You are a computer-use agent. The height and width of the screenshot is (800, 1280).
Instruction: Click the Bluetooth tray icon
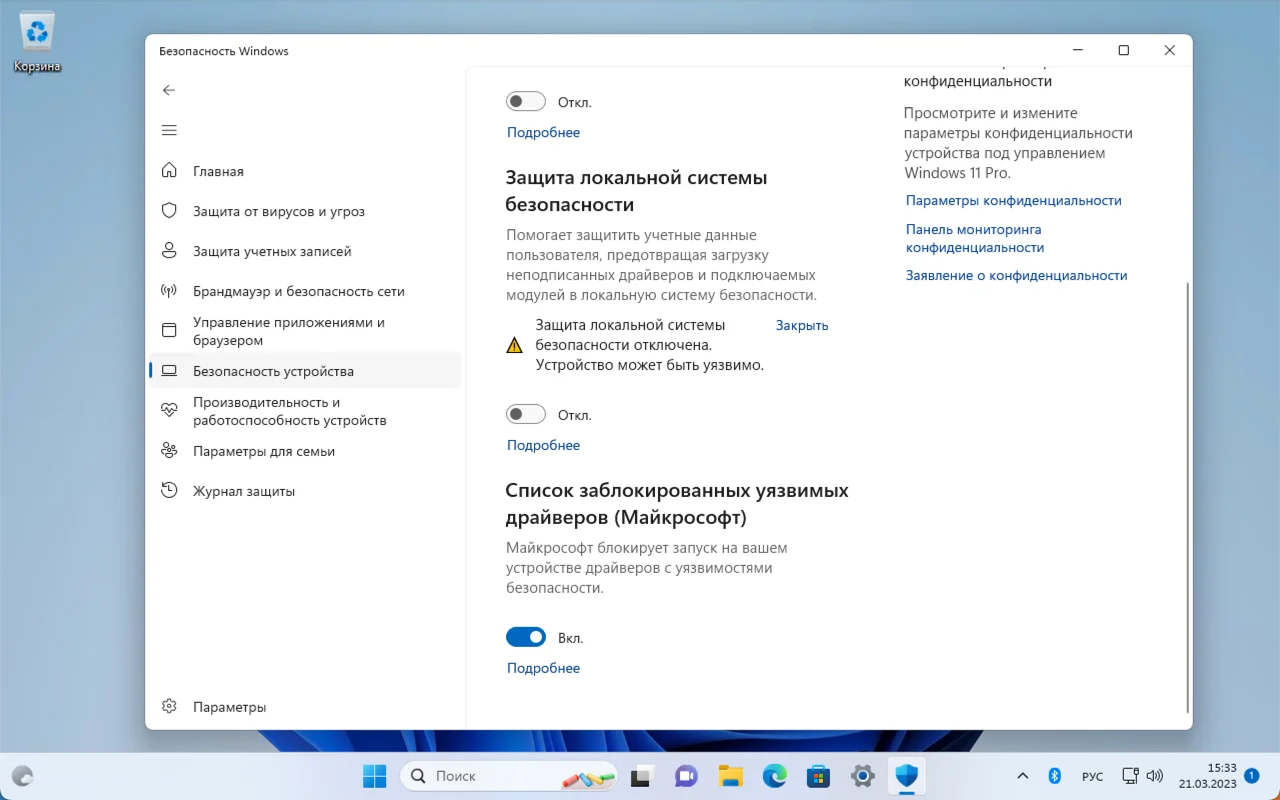(1054, 776)
